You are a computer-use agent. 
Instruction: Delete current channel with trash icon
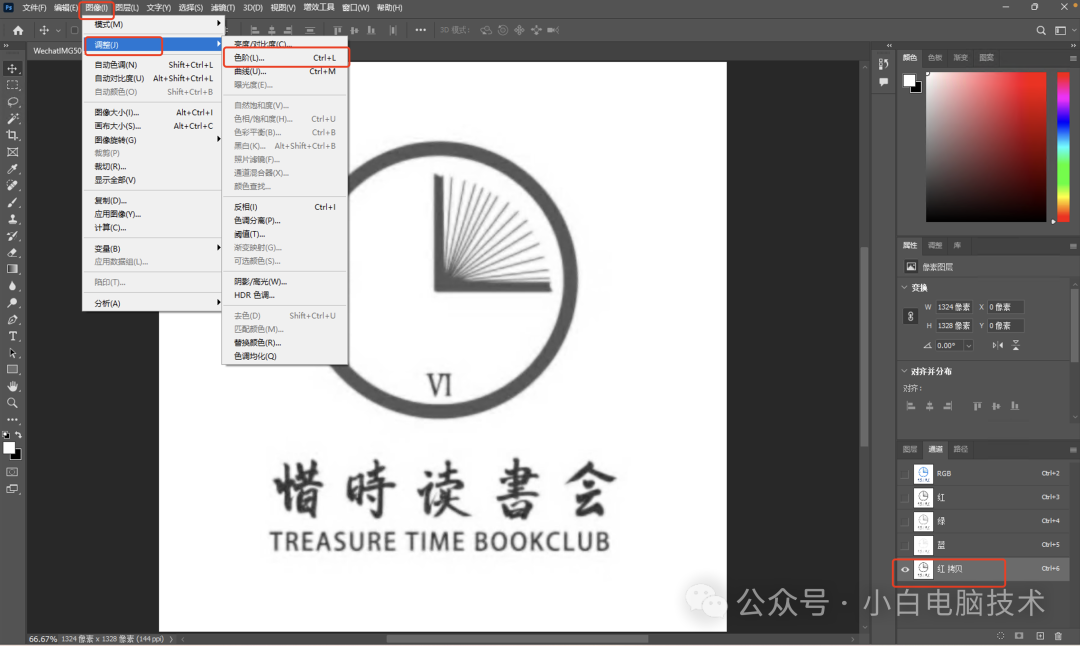coord(1059,636)
